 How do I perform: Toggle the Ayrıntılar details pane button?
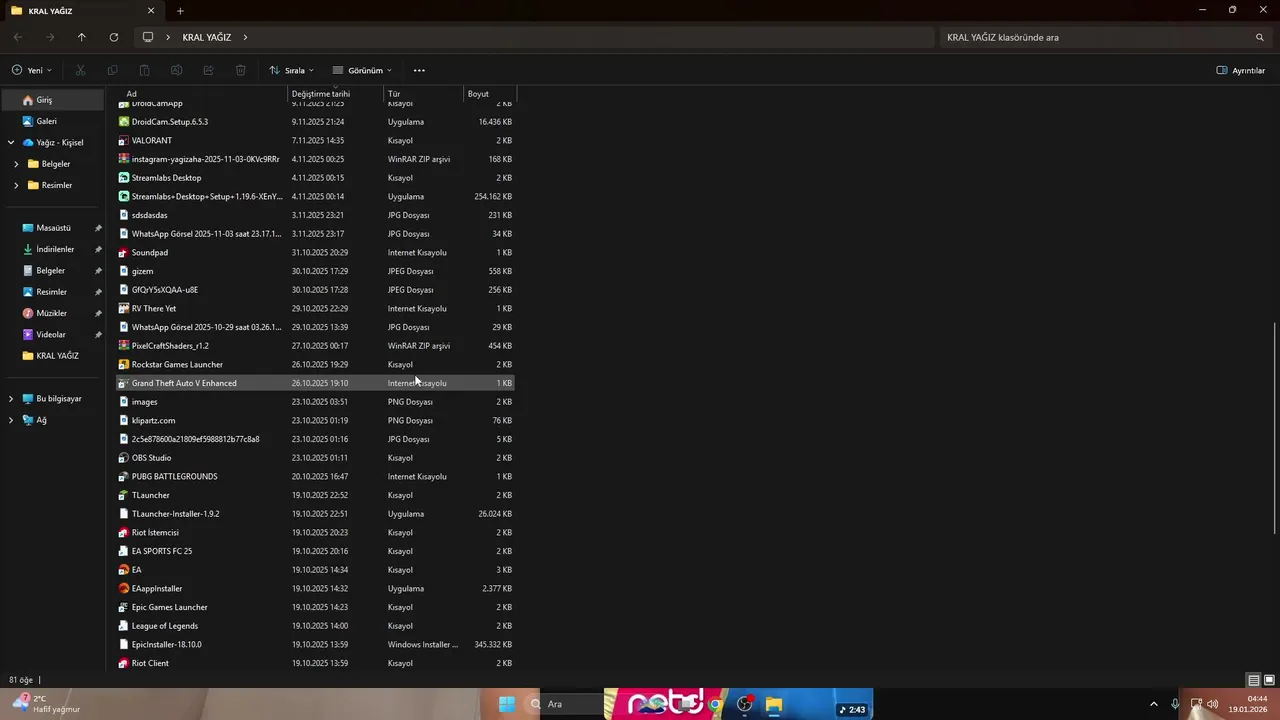pos(1241,70)
